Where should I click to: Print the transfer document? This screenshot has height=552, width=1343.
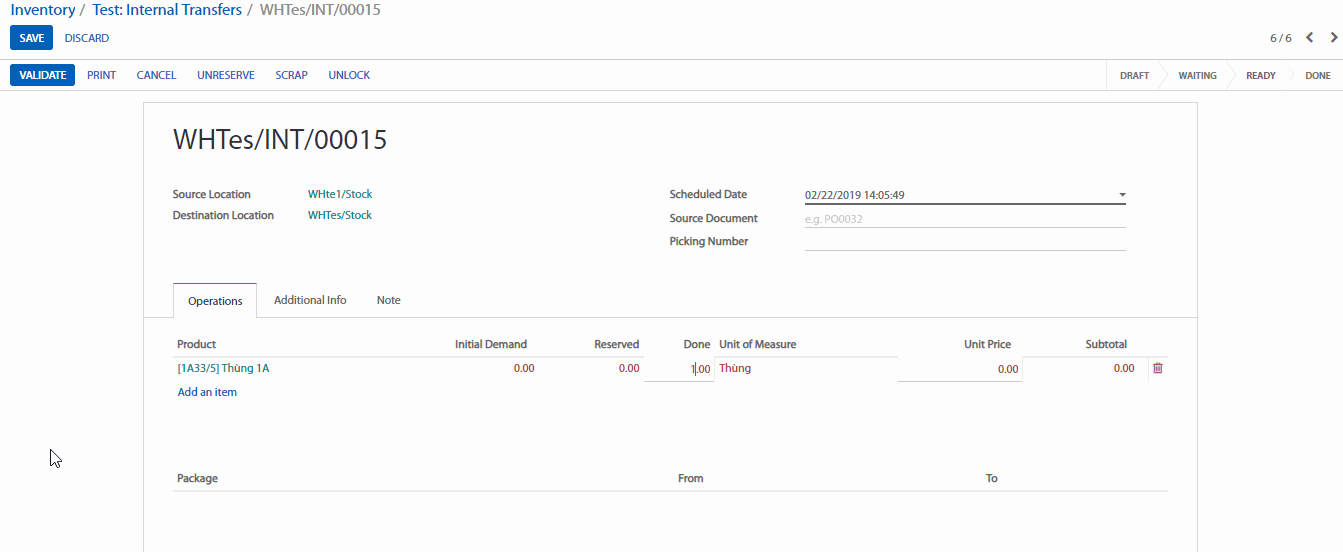tap(101, 75)
